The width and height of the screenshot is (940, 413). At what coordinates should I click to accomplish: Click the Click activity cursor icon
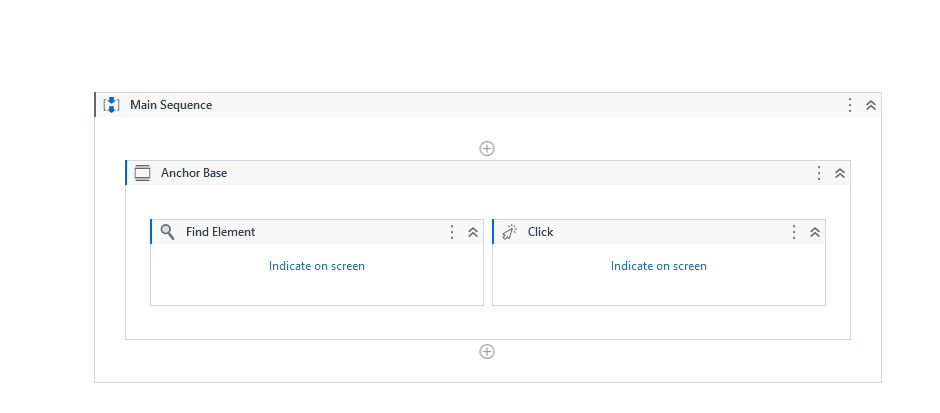(x=510, y=232)
